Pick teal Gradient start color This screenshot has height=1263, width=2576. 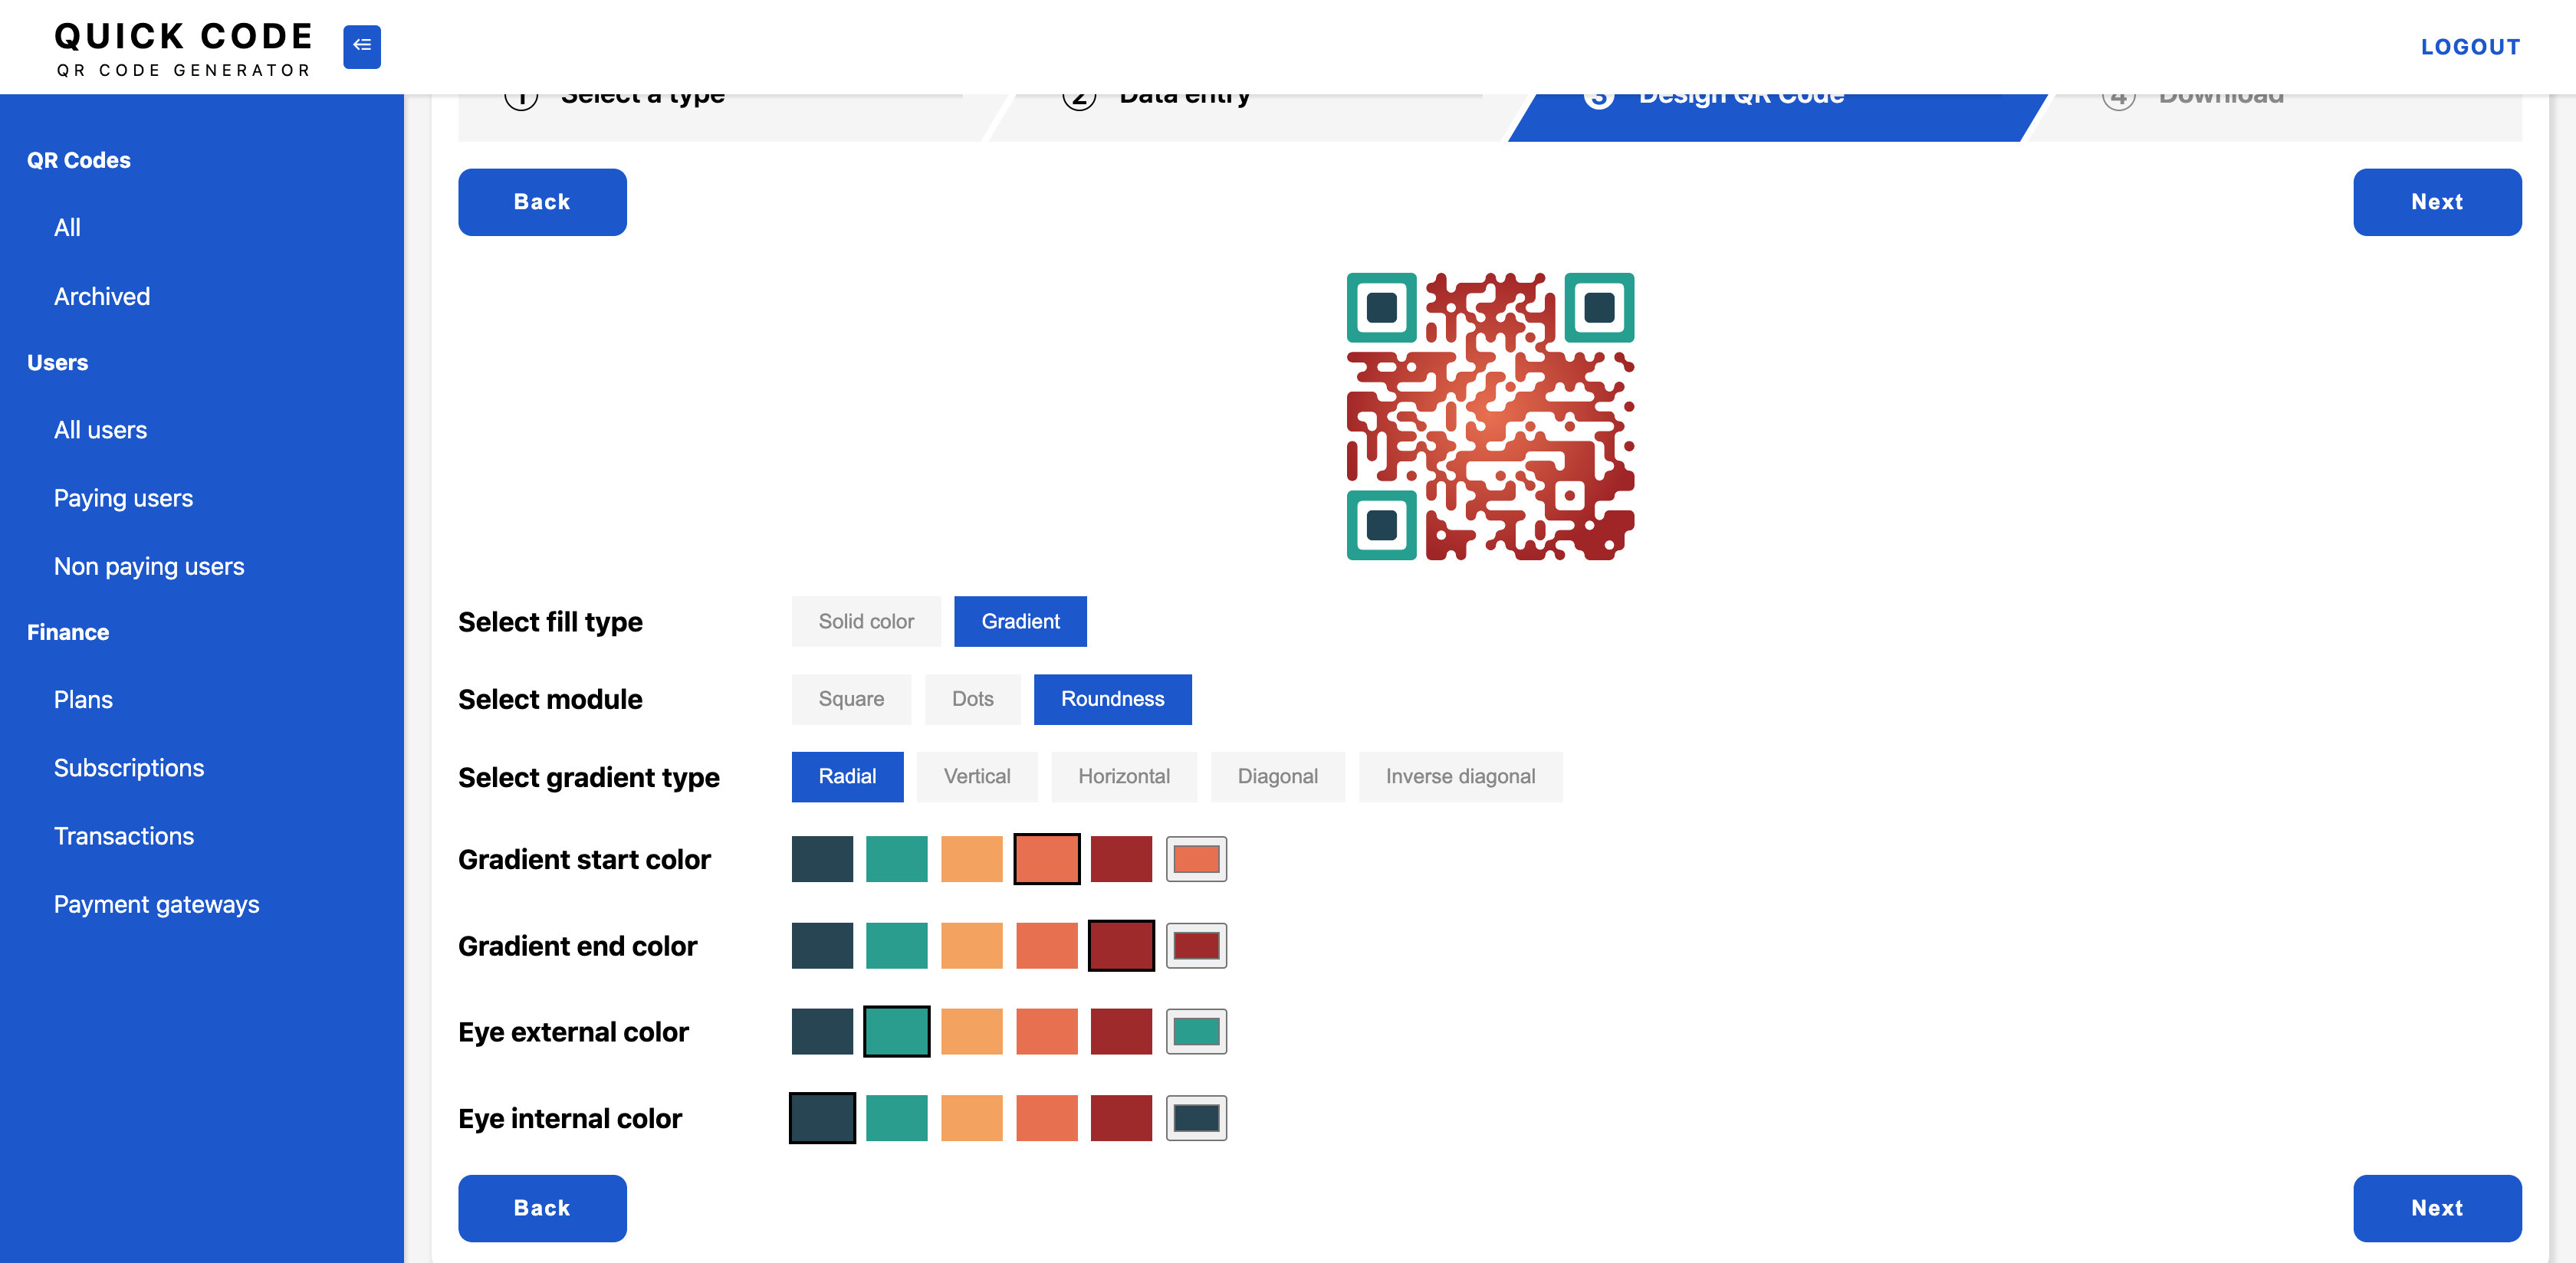tap(896, 859)
